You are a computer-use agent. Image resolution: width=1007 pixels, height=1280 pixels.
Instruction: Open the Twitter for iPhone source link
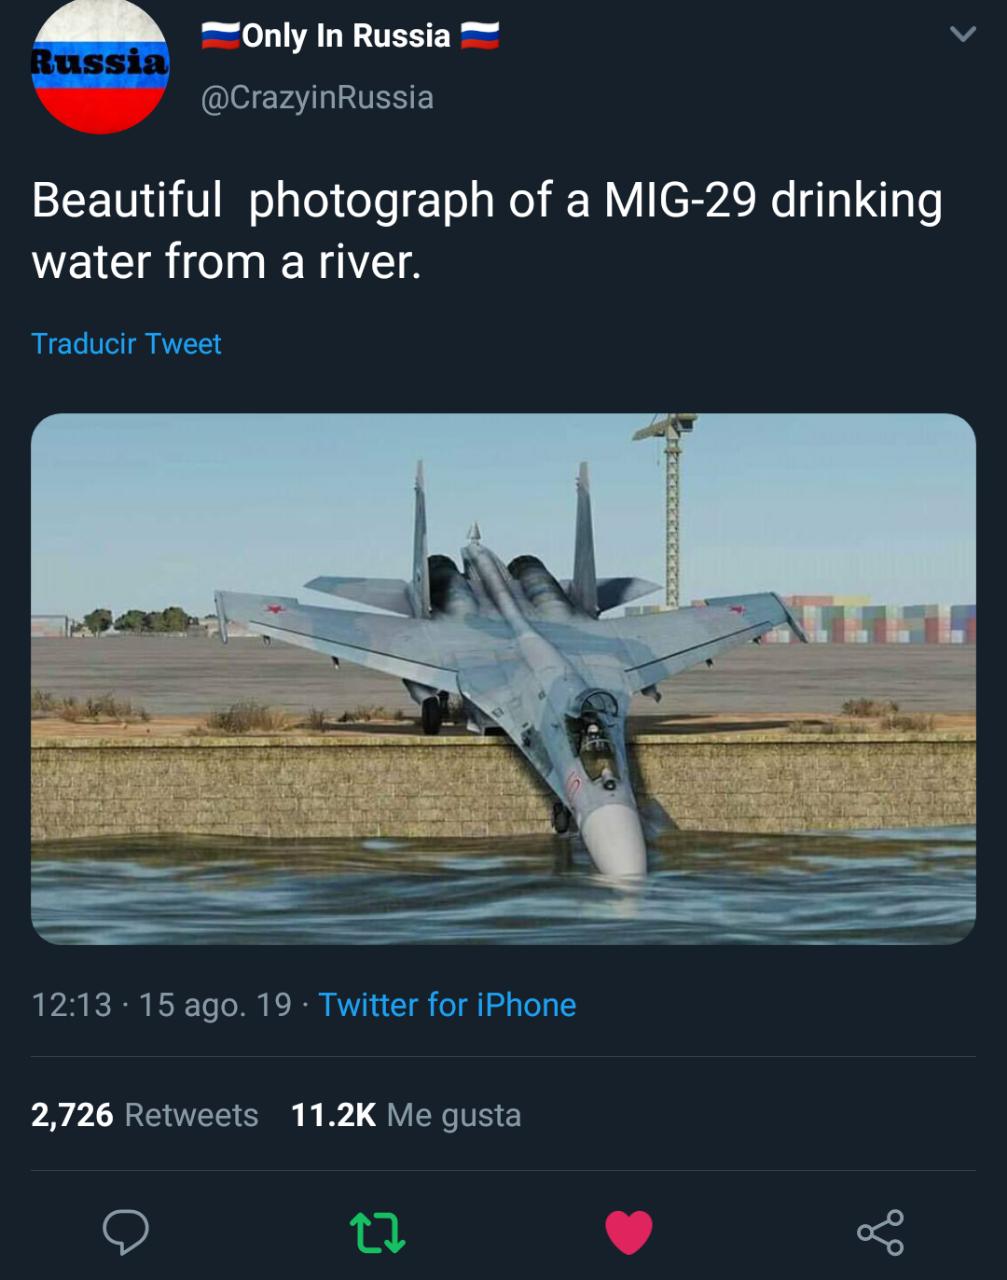[x=447, y=1005]
